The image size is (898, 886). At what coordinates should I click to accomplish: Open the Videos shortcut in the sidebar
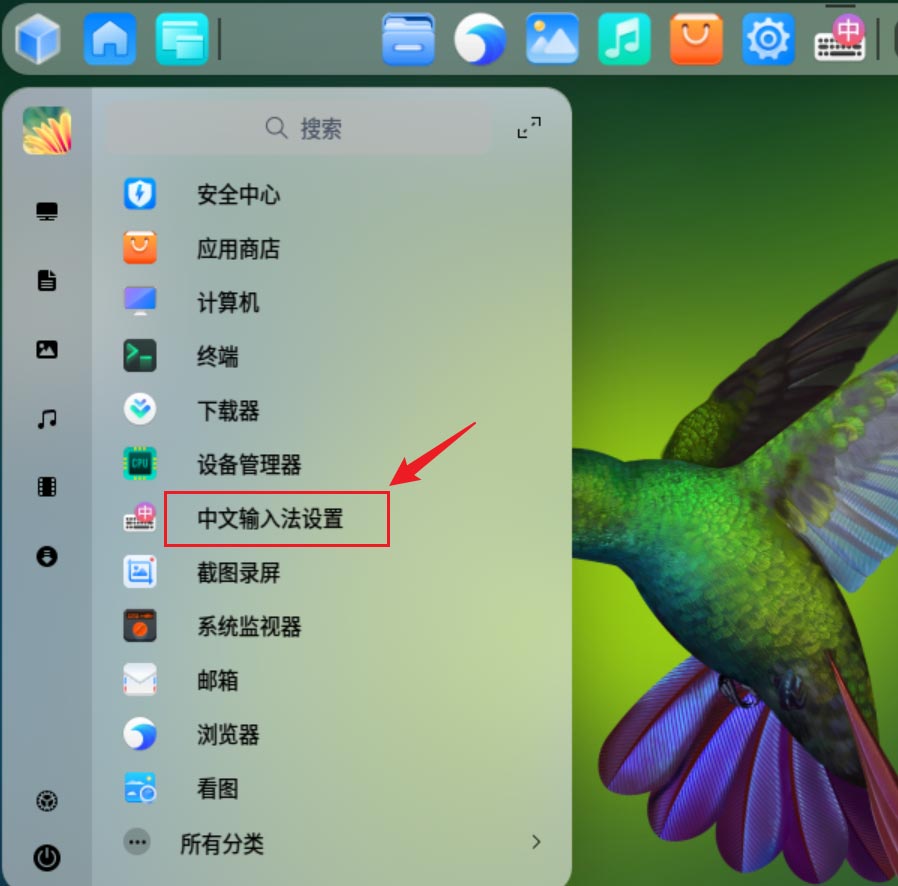tap(47, 487)
